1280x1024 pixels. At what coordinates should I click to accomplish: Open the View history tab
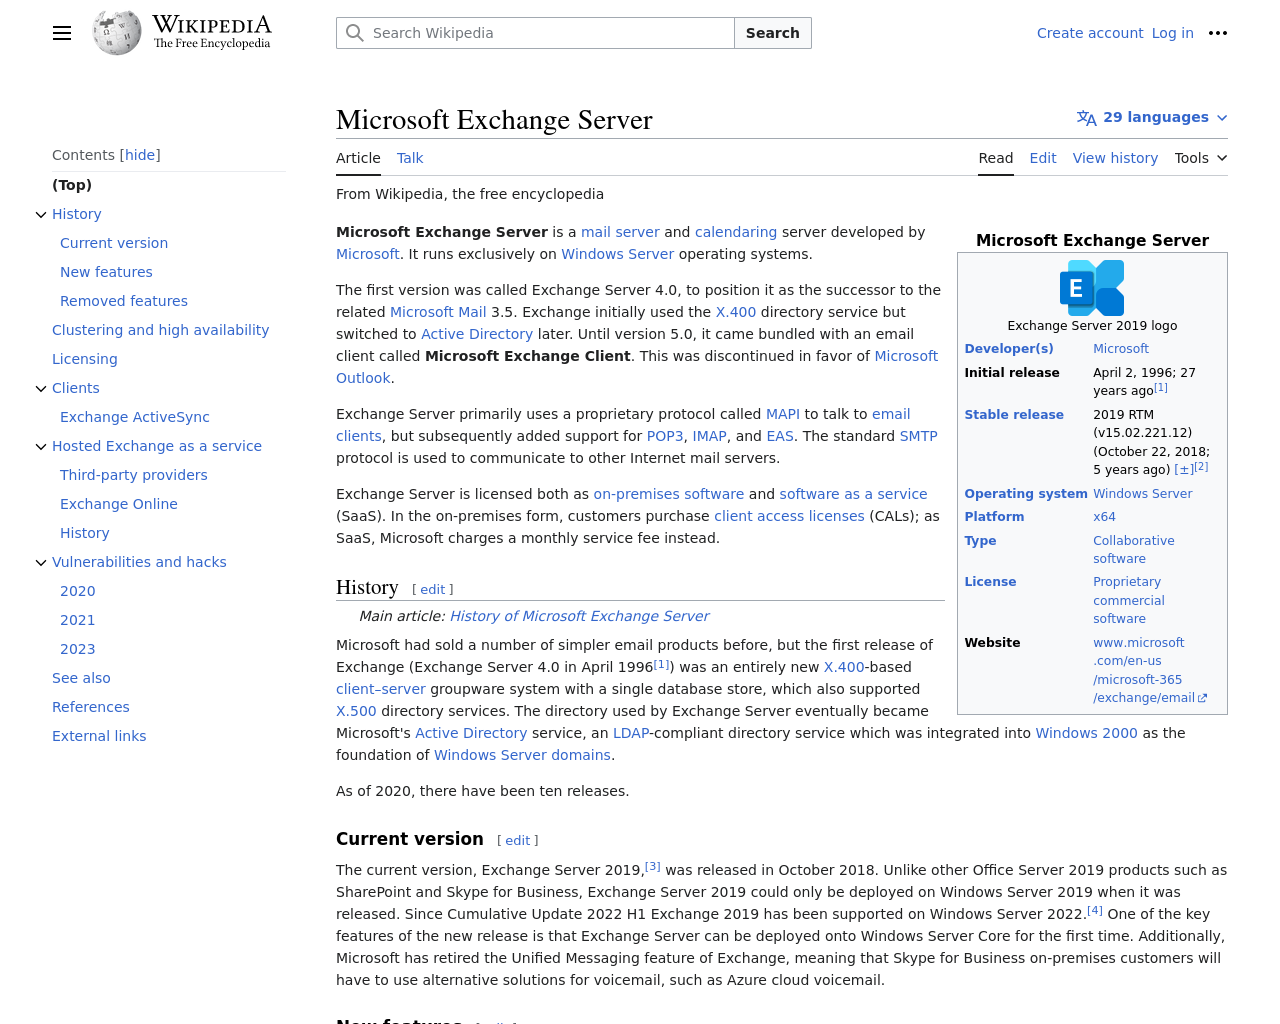(1115, 158)
